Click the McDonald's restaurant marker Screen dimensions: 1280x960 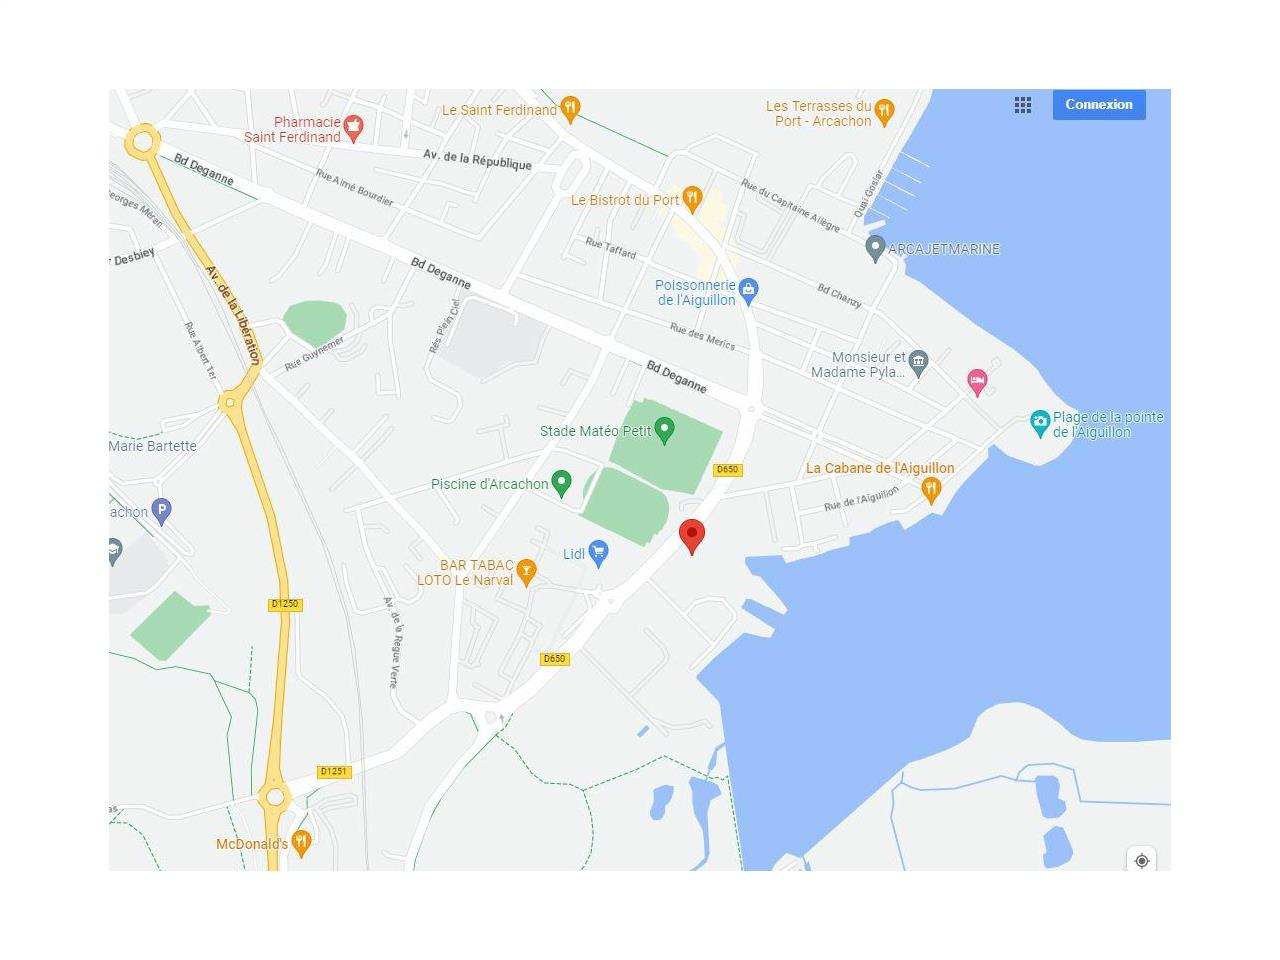301,843
